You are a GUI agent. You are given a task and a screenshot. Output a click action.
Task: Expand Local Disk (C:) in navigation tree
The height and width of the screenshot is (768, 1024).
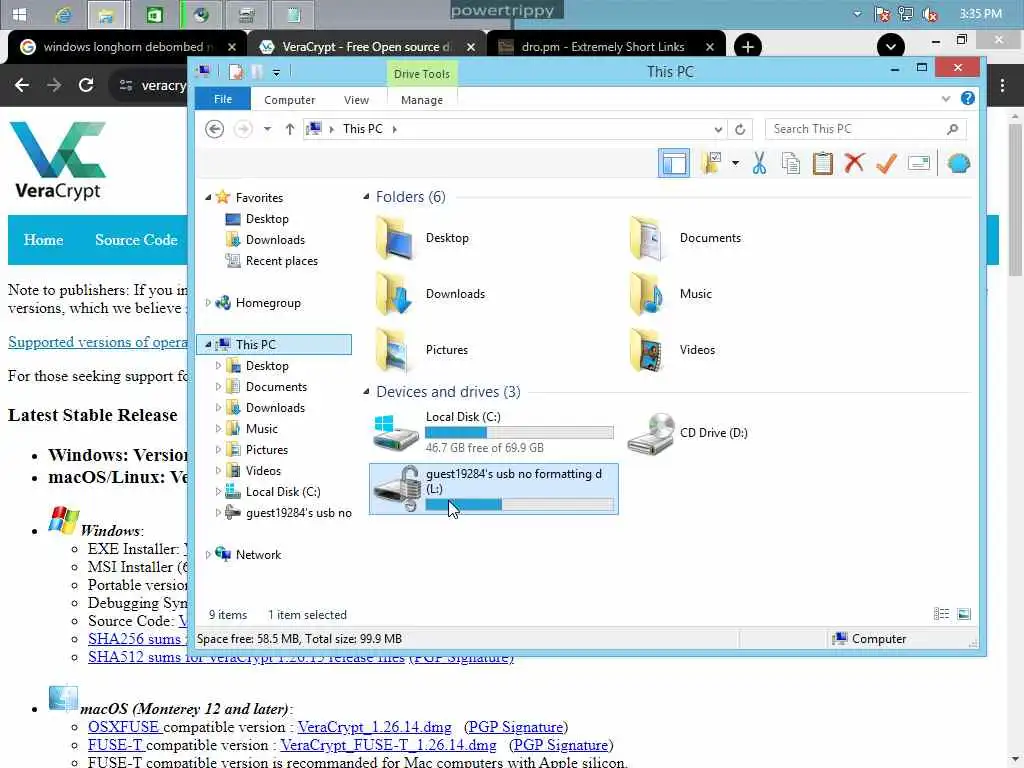[218, 492]
